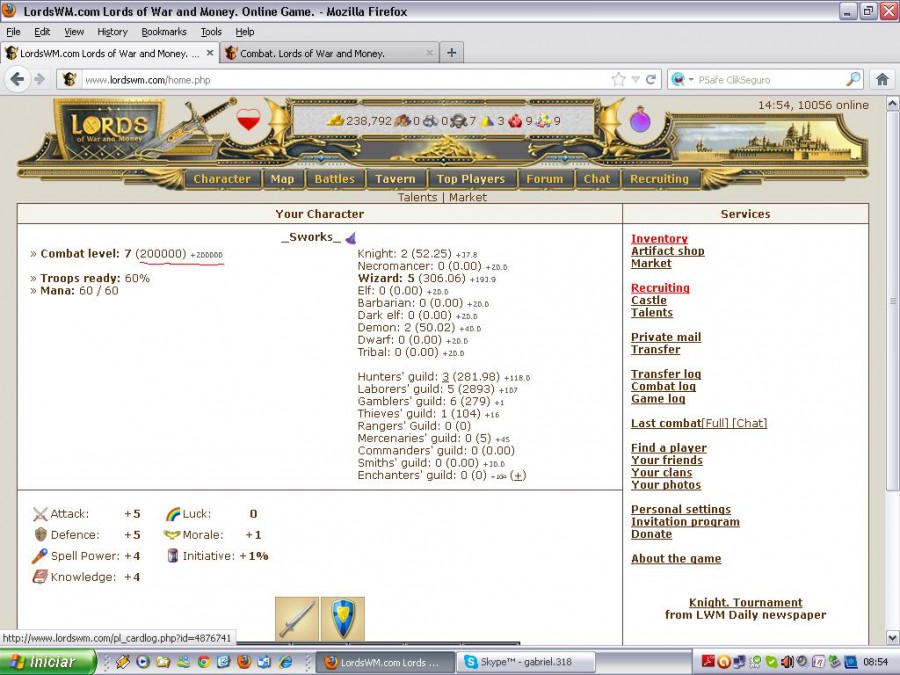The height and width of the screenshot is (675, 900).
Task: Click the Defence shield stat icon
Action: pos(40,535)
